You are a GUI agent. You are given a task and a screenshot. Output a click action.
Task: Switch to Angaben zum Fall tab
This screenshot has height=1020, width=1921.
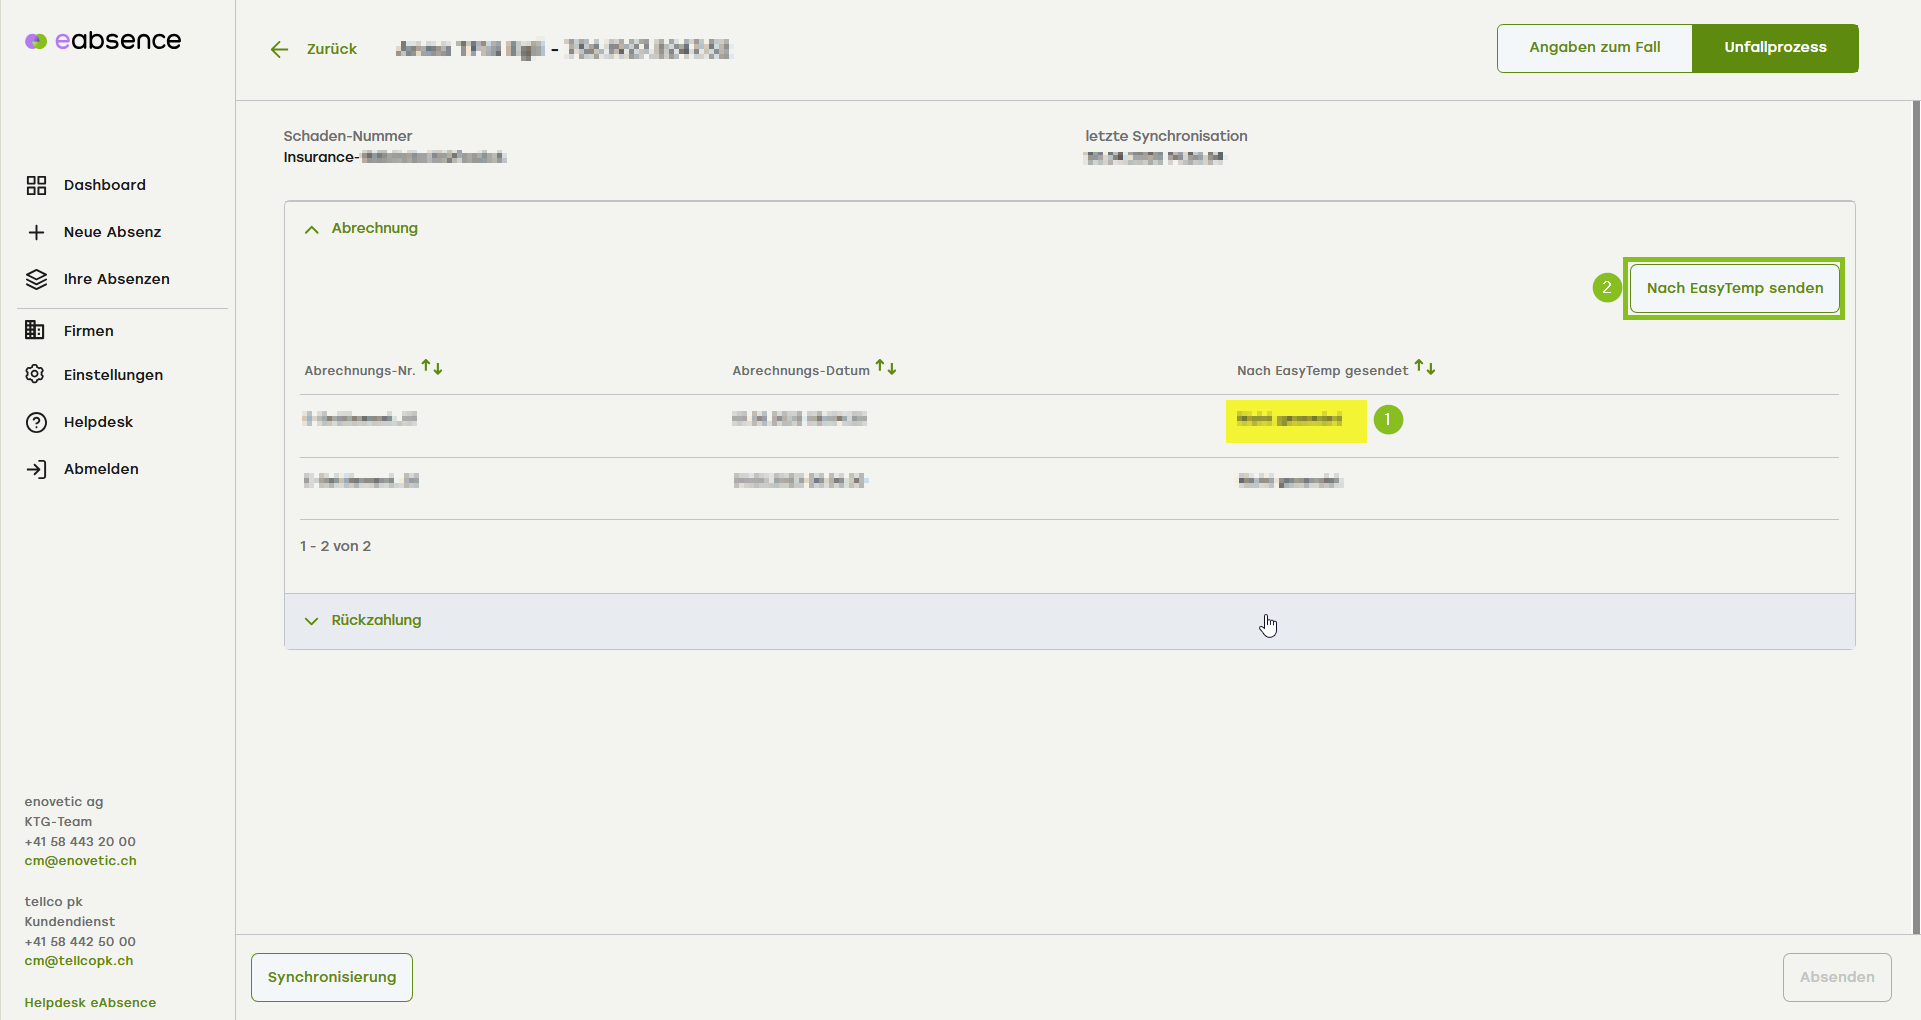click(x=1594, y=48)
